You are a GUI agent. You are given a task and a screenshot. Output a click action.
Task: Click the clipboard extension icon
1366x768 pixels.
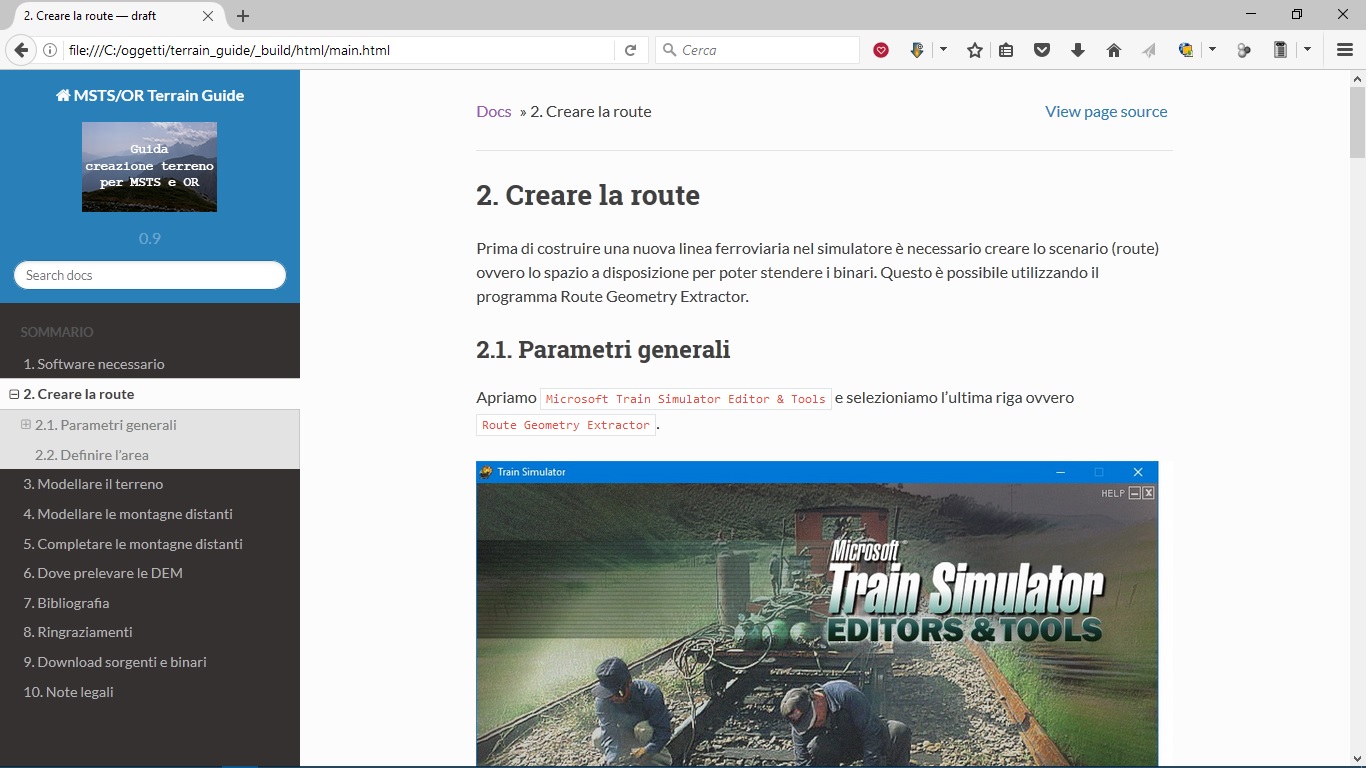[1280, 50]
